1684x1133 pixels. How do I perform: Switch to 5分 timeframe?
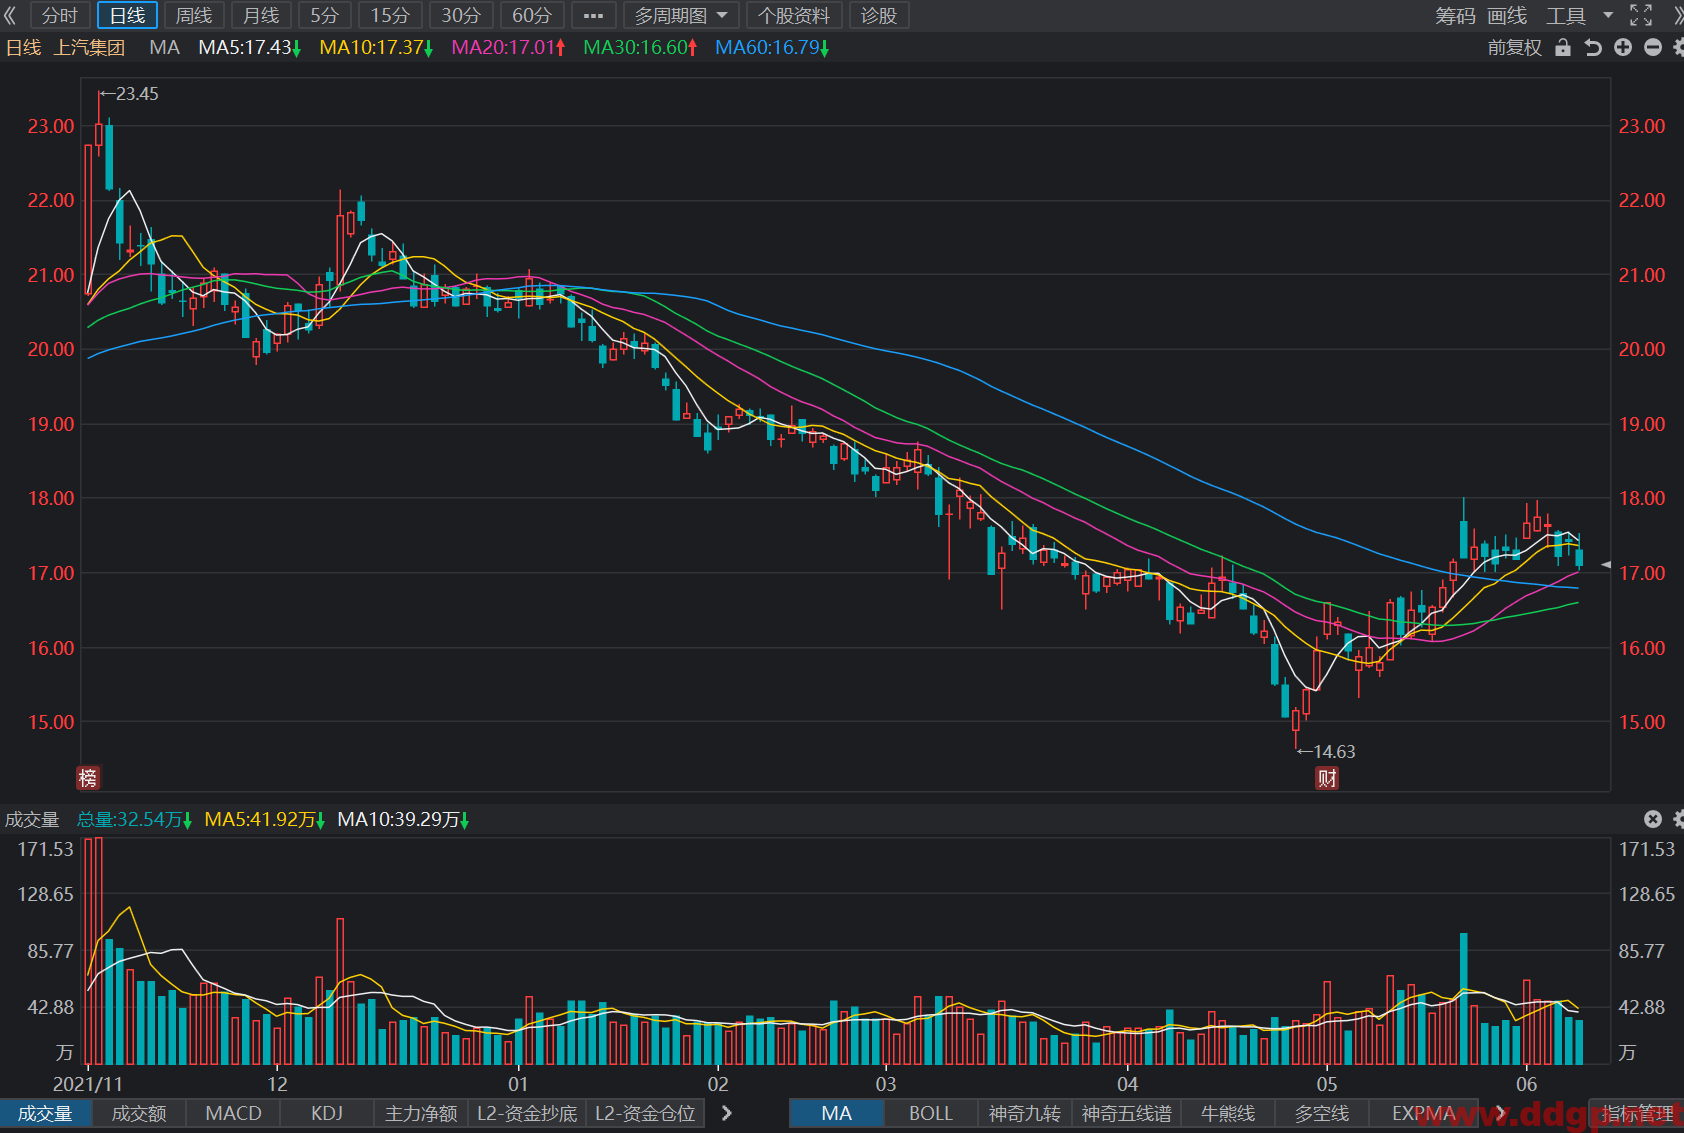click(325, 15)
